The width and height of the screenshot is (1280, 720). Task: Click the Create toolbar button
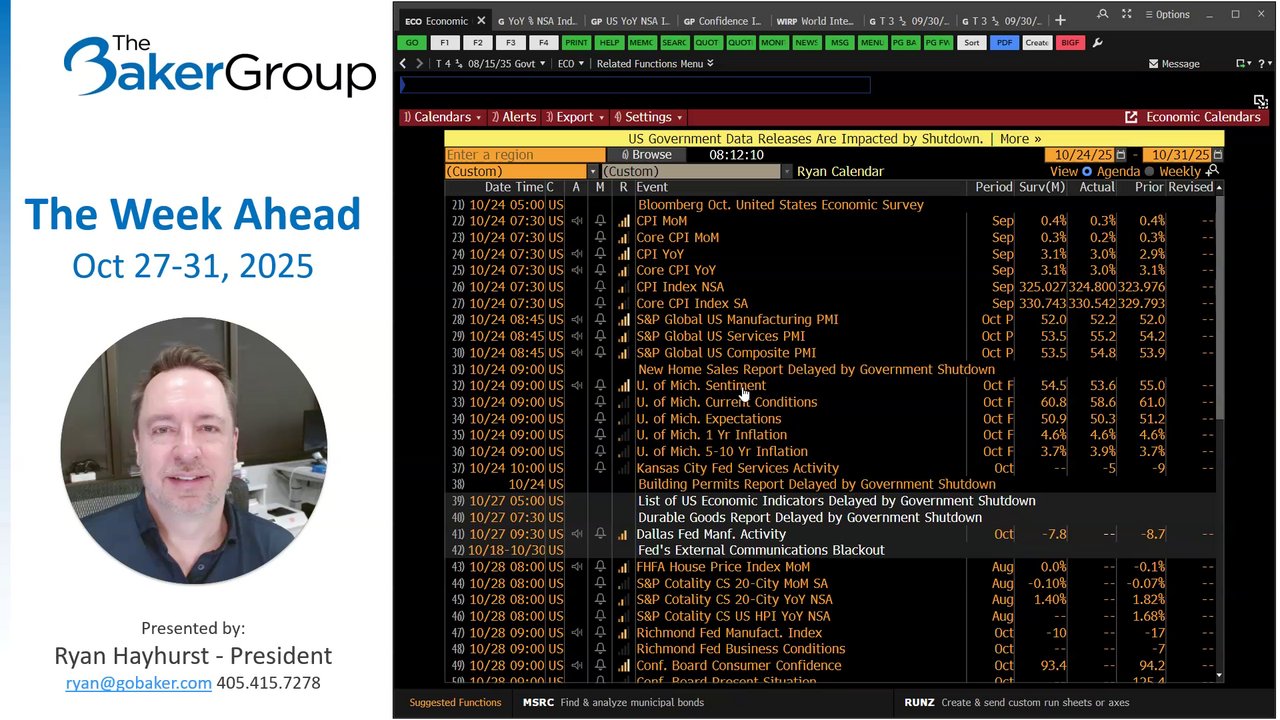tap(1036, 43)
